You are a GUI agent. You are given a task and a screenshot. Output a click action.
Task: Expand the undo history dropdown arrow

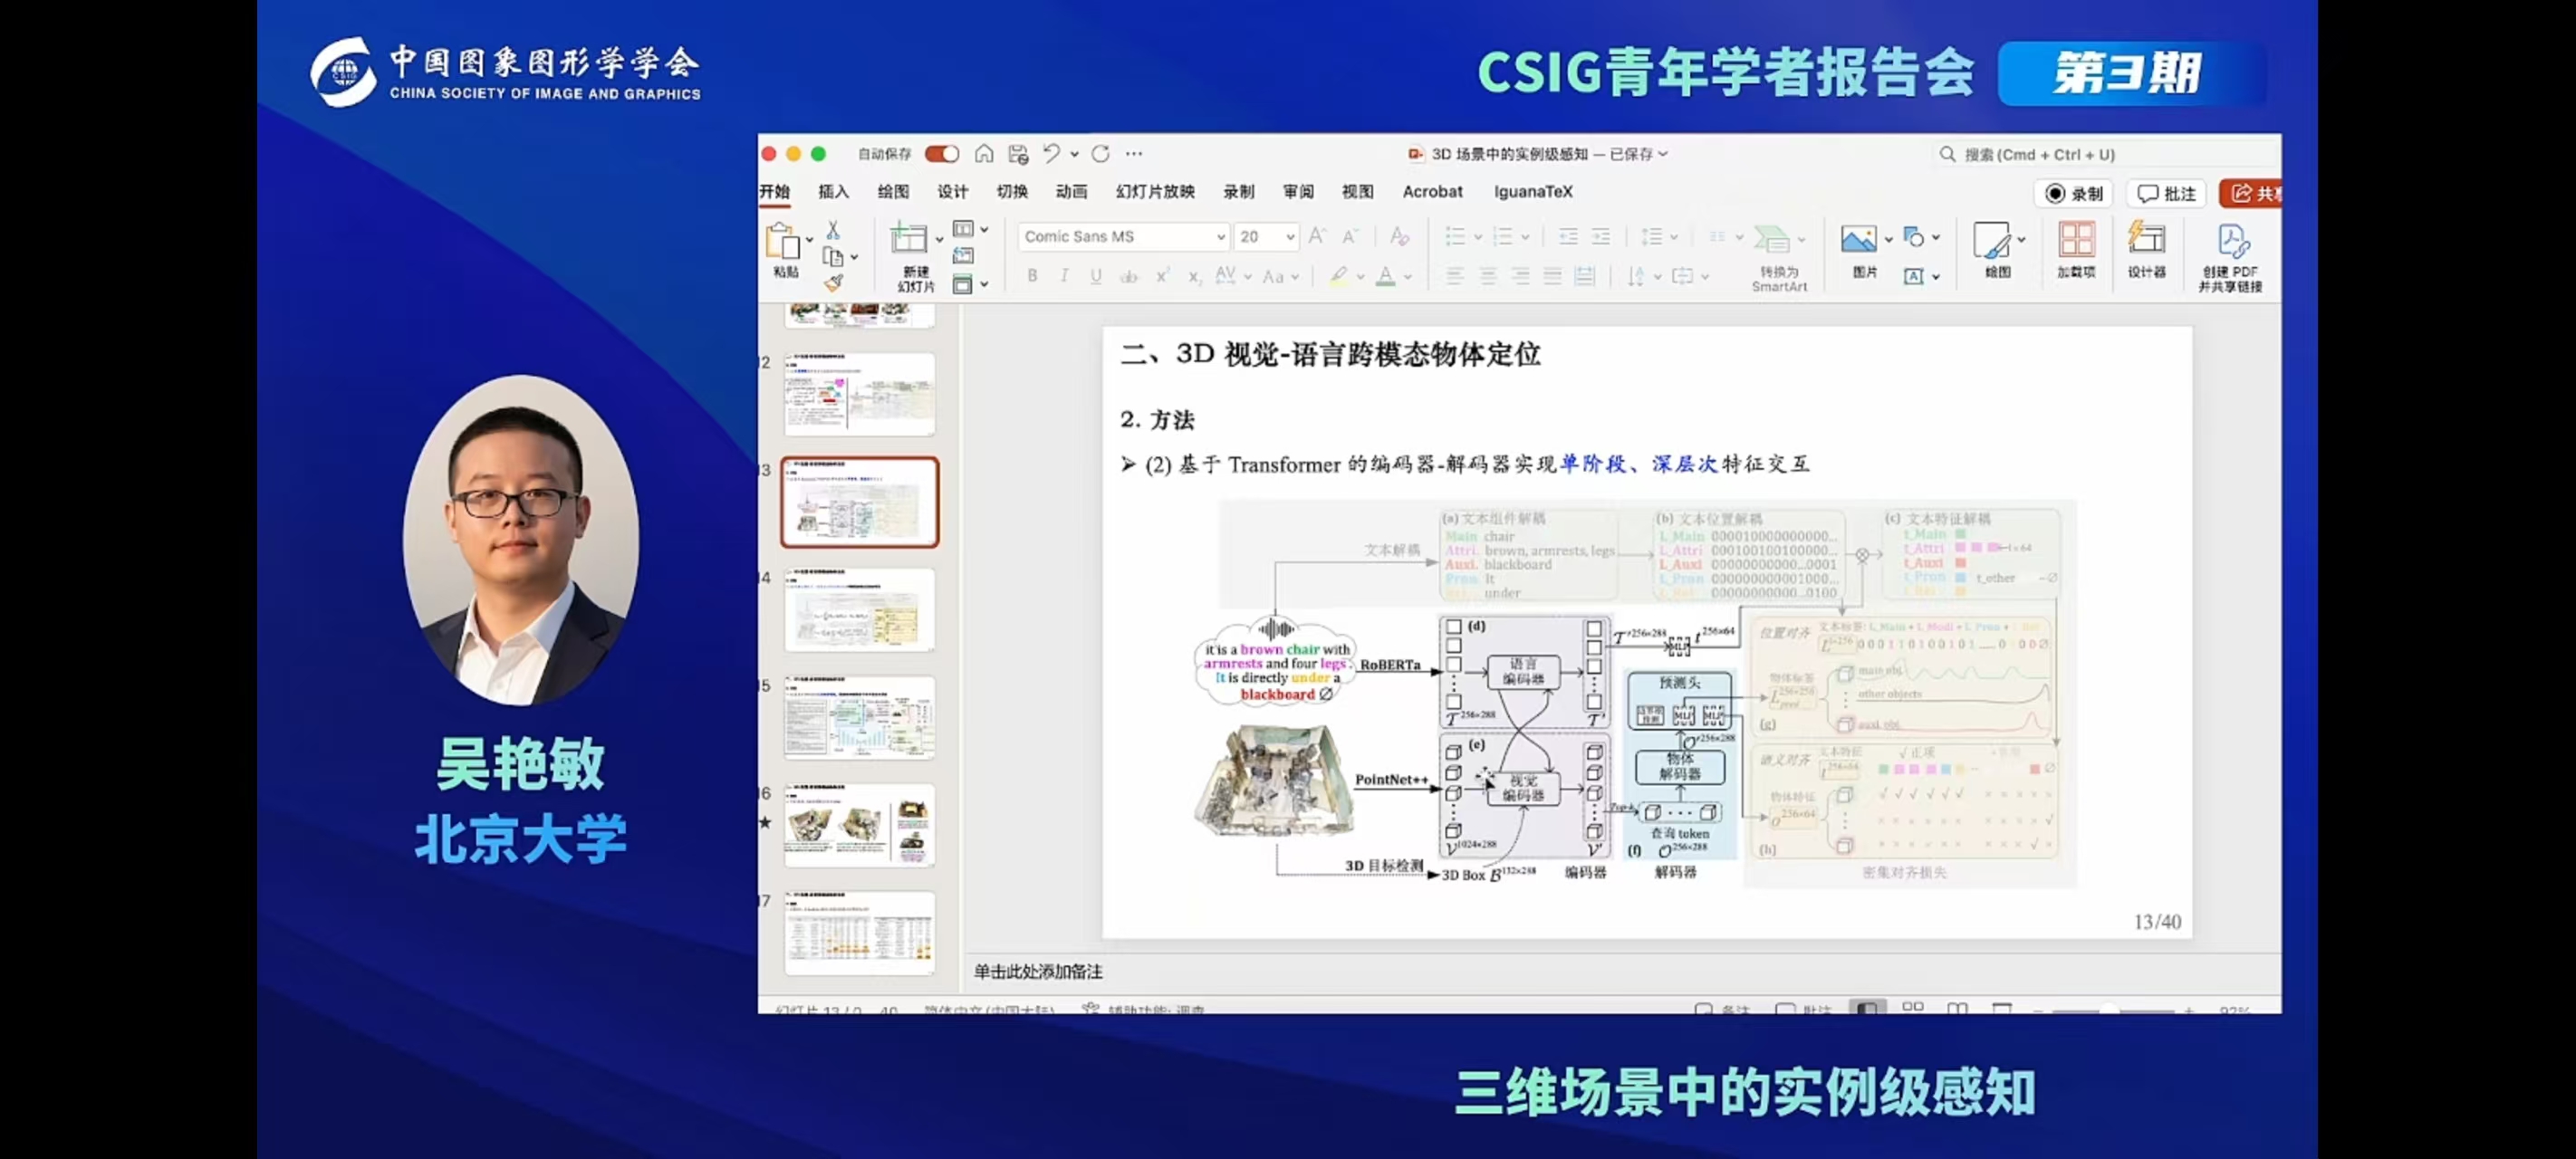(x=1075, y=154)
